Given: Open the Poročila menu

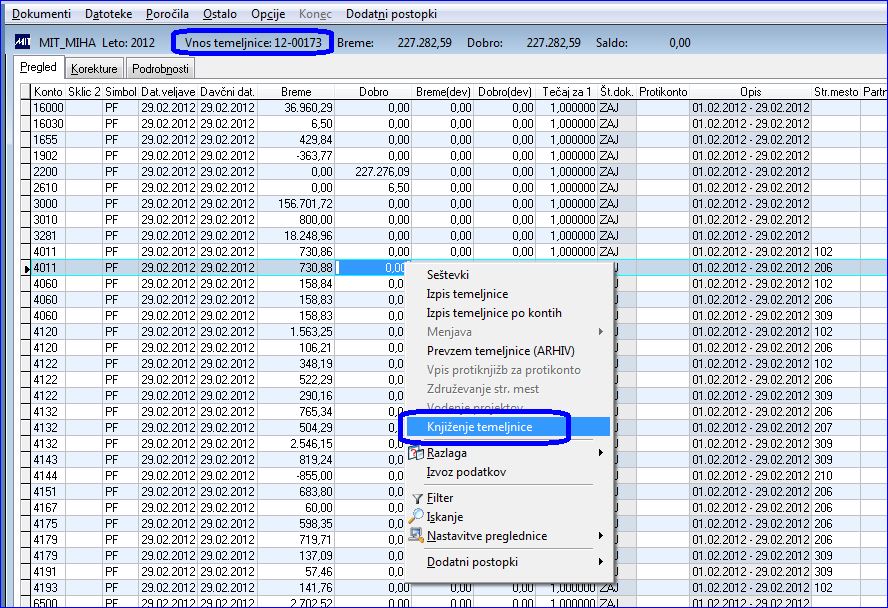Looking at the screenshot, I should click(x=167, y=14).
